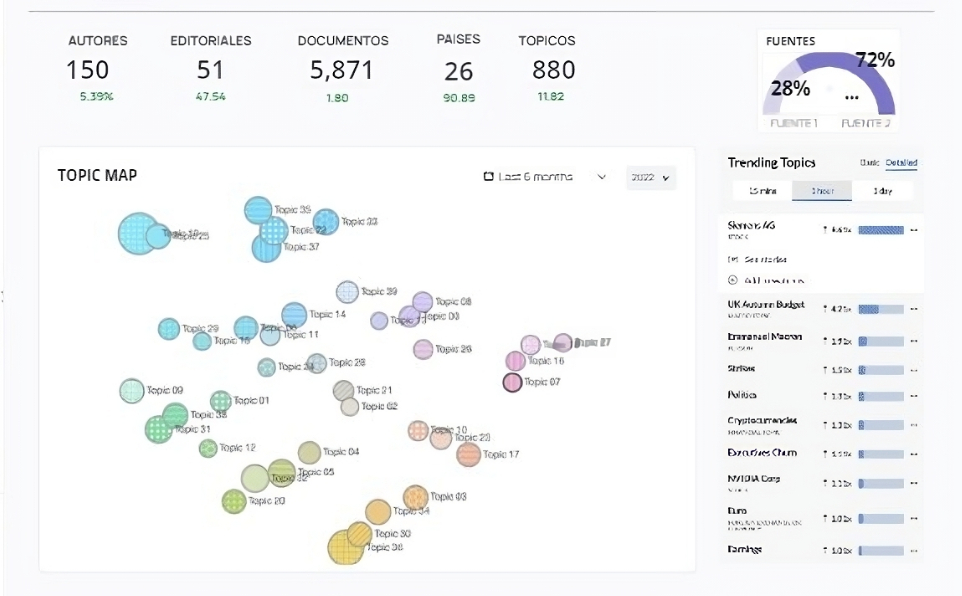Open the 2022 year dropdown
Screen dimensions: 962x596
tap(650, 177)
